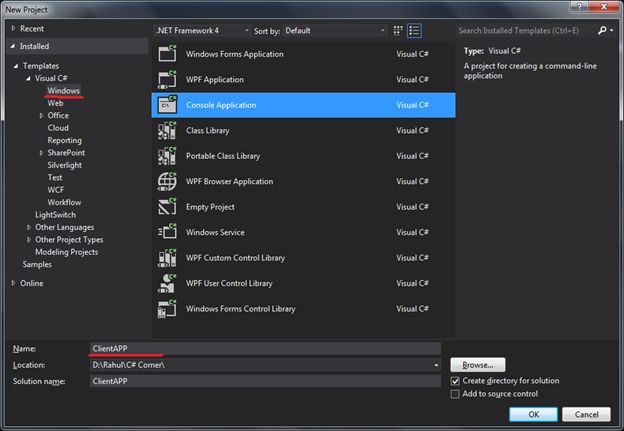Expand the Other Project Types node
Screen dimensions: 624x431
coord(29,240)
